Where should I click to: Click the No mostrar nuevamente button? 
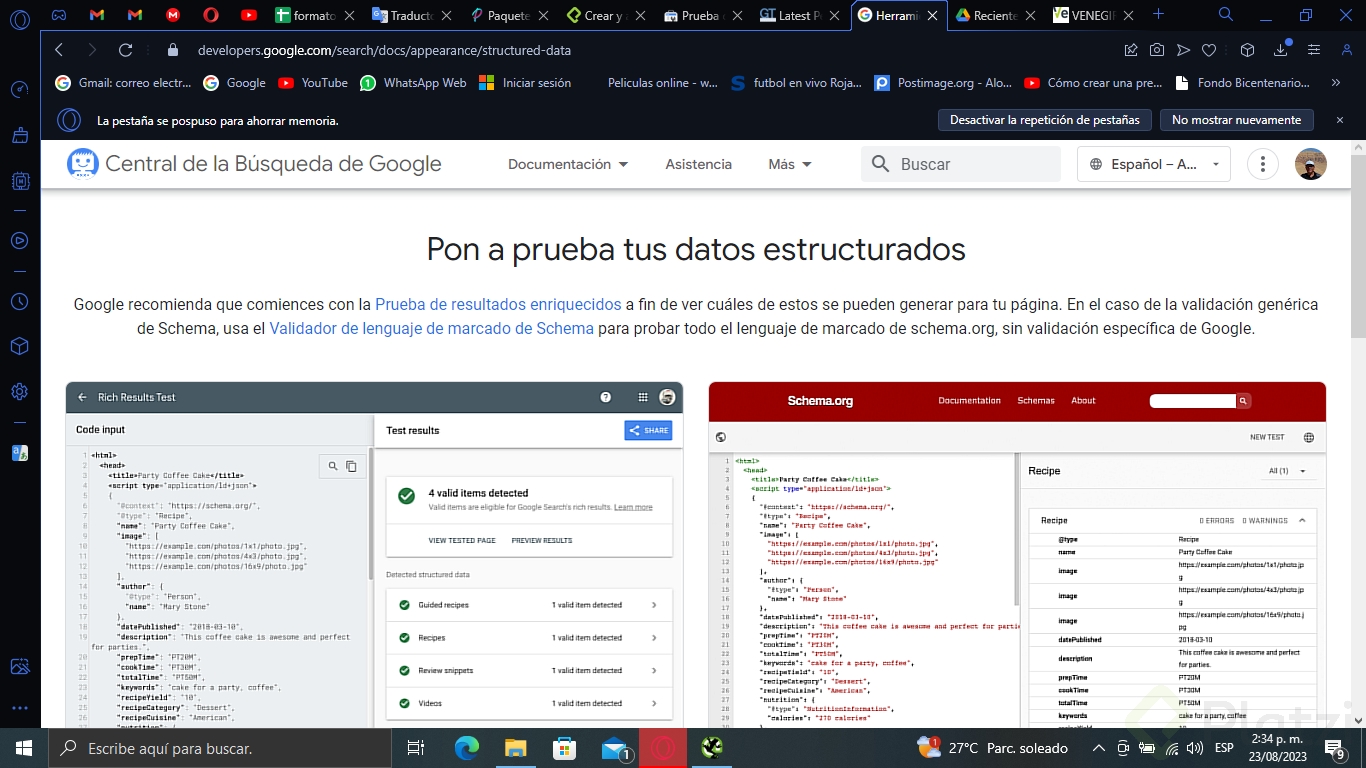pos(1236,119)
